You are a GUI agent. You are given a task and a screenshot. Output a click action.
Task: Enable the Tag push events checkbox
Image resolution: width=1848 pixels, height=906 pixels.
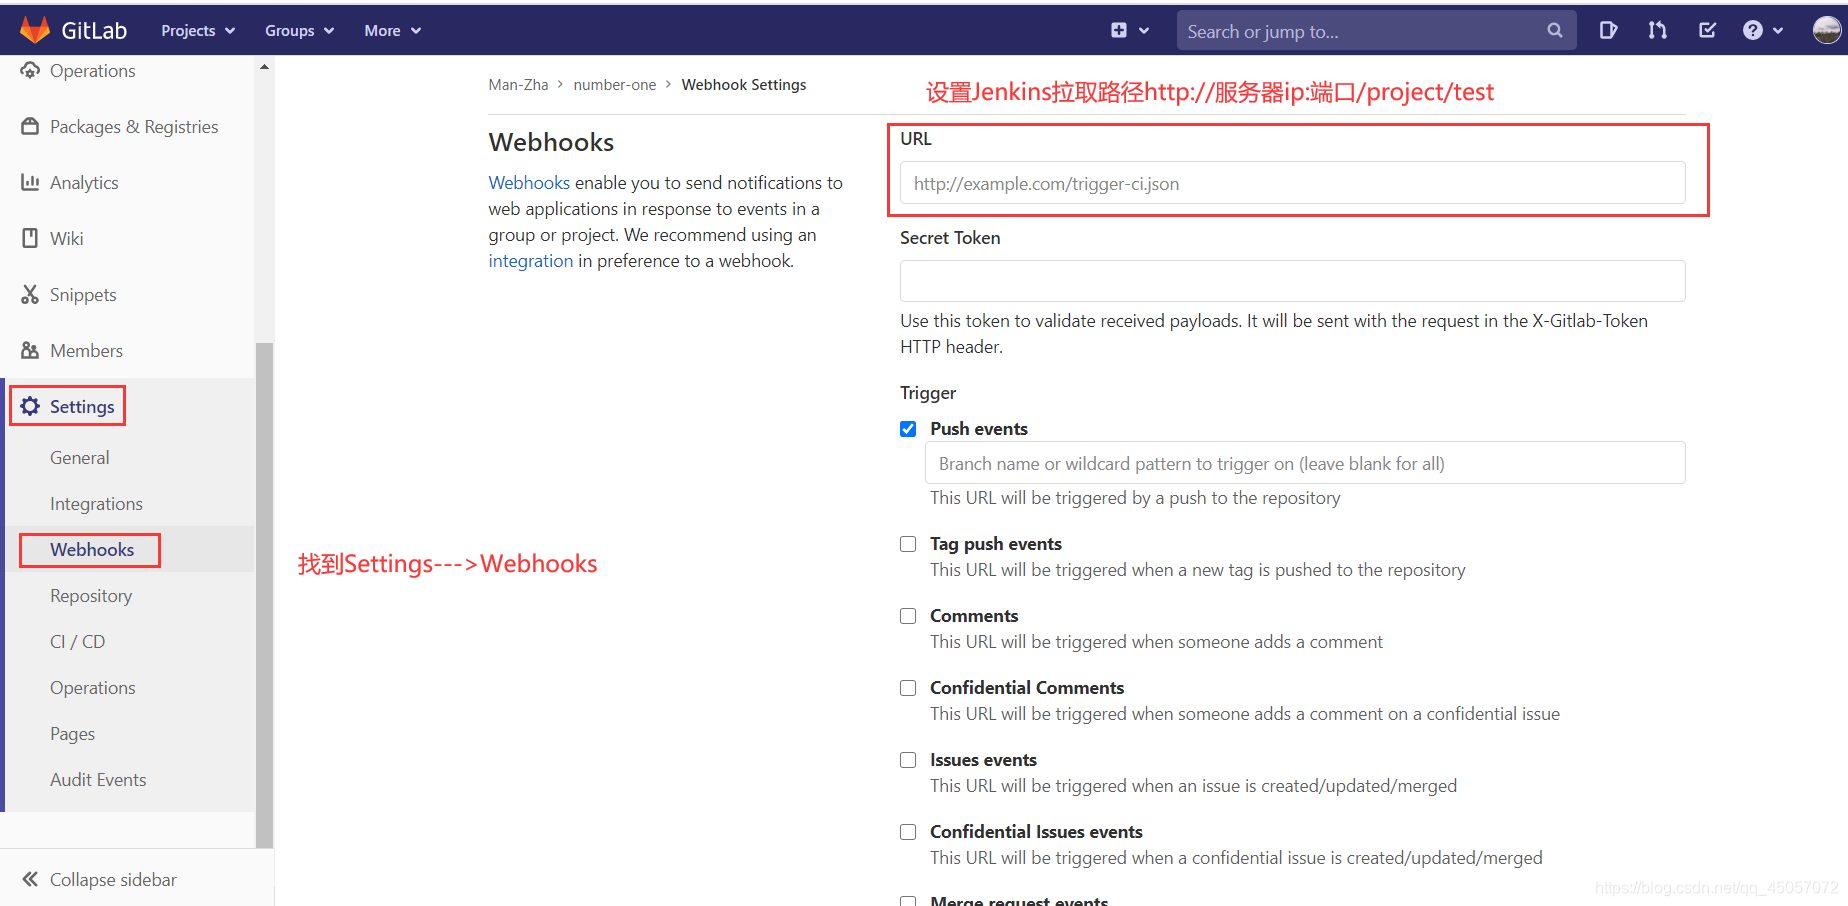908,544
